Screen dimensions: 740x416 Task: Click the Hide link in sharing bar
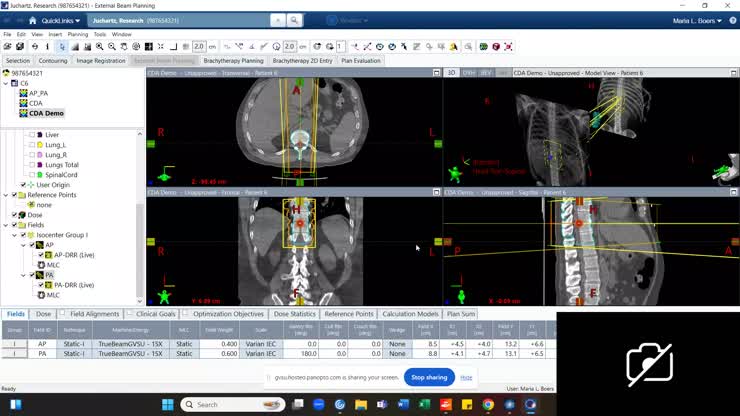(466, 377)
